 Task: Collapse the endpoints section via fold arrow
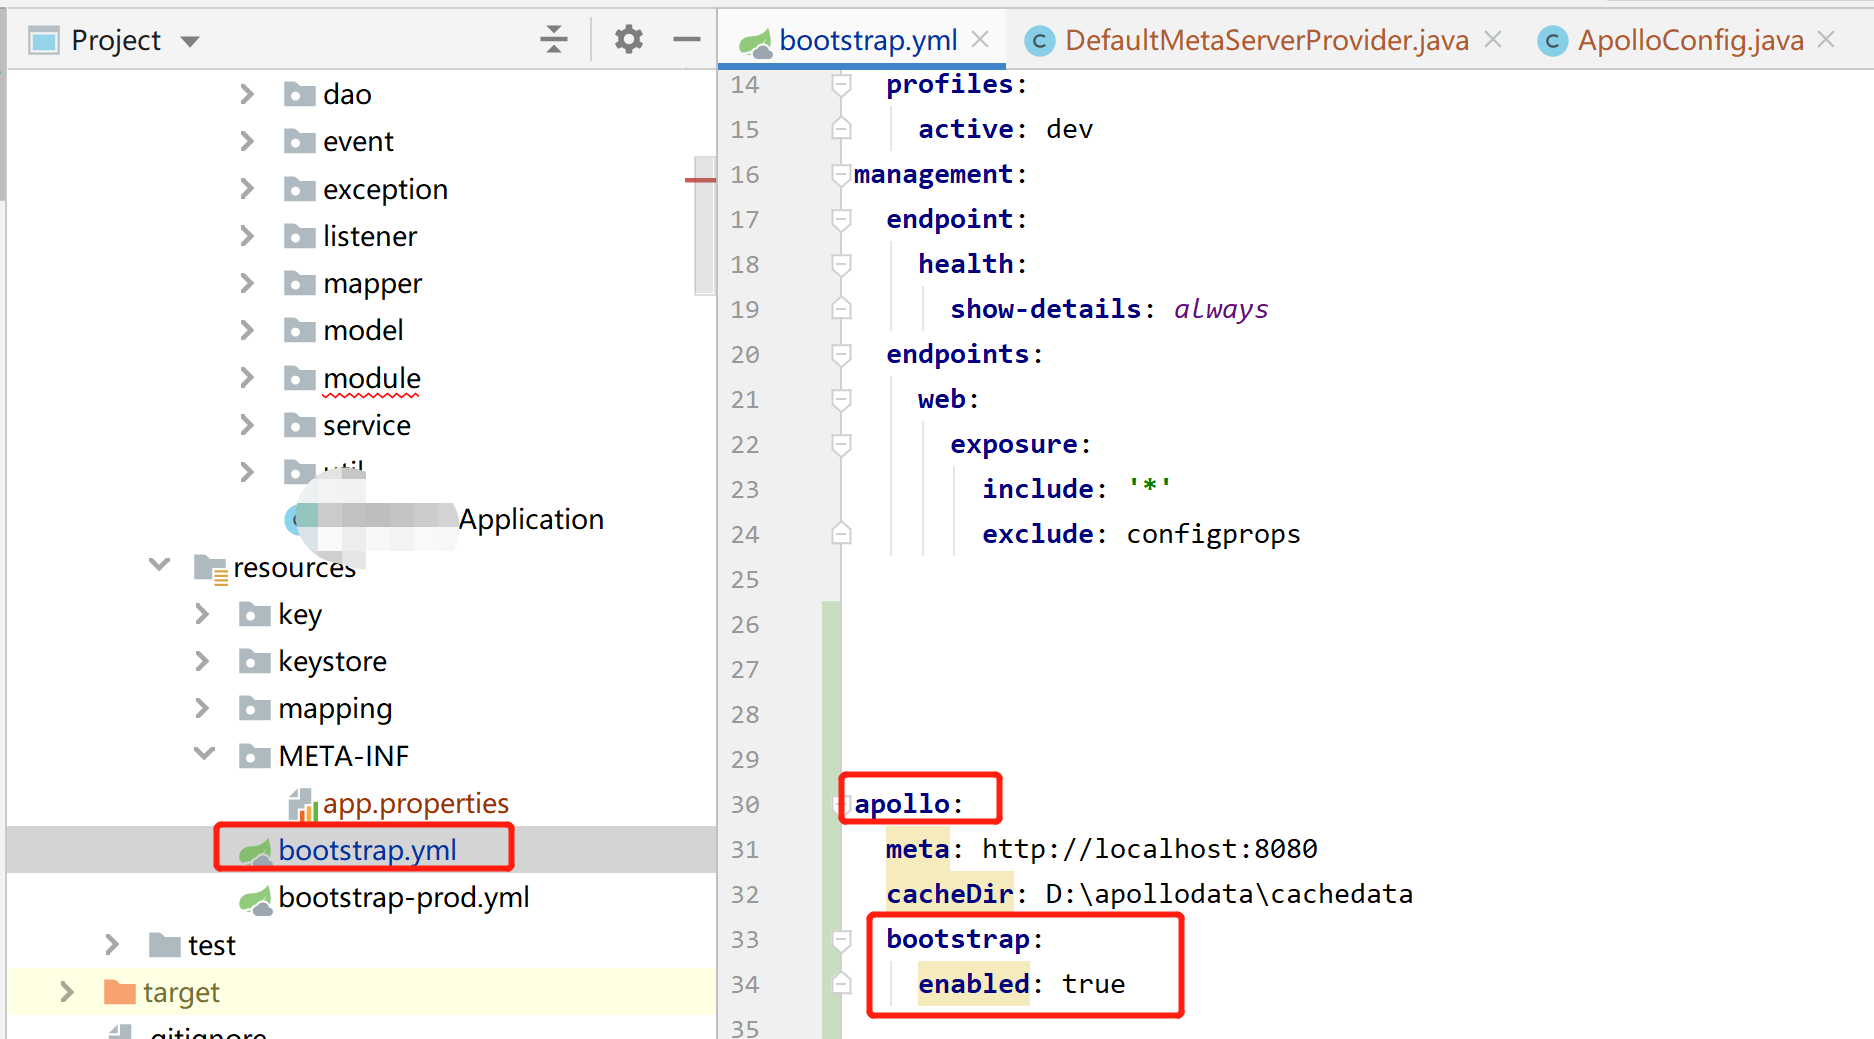pyautogui.click(x=840, y=355)
